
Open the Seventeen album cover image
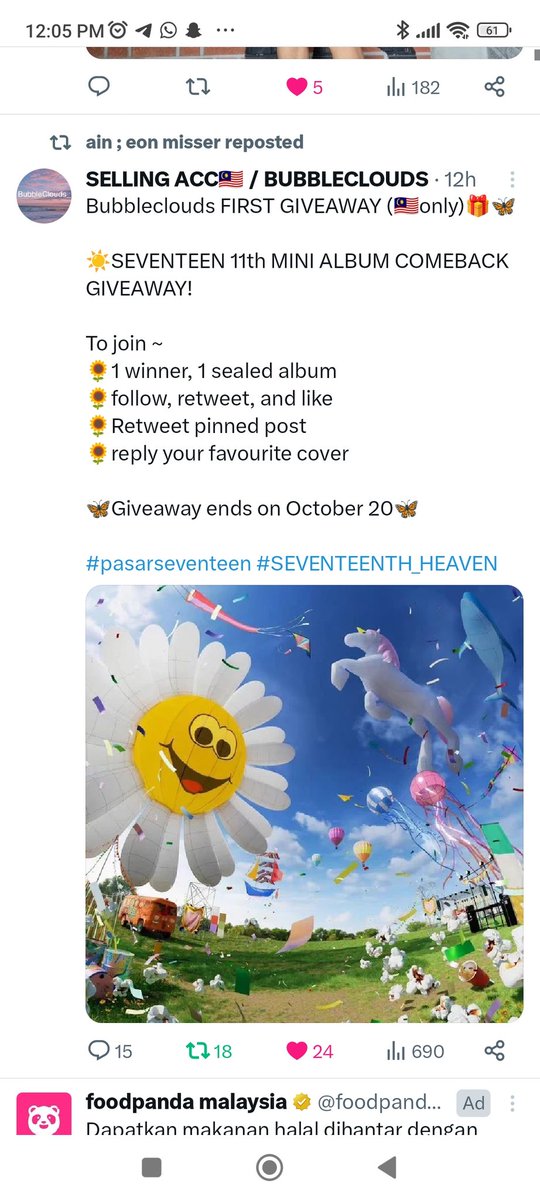(304, 804)
